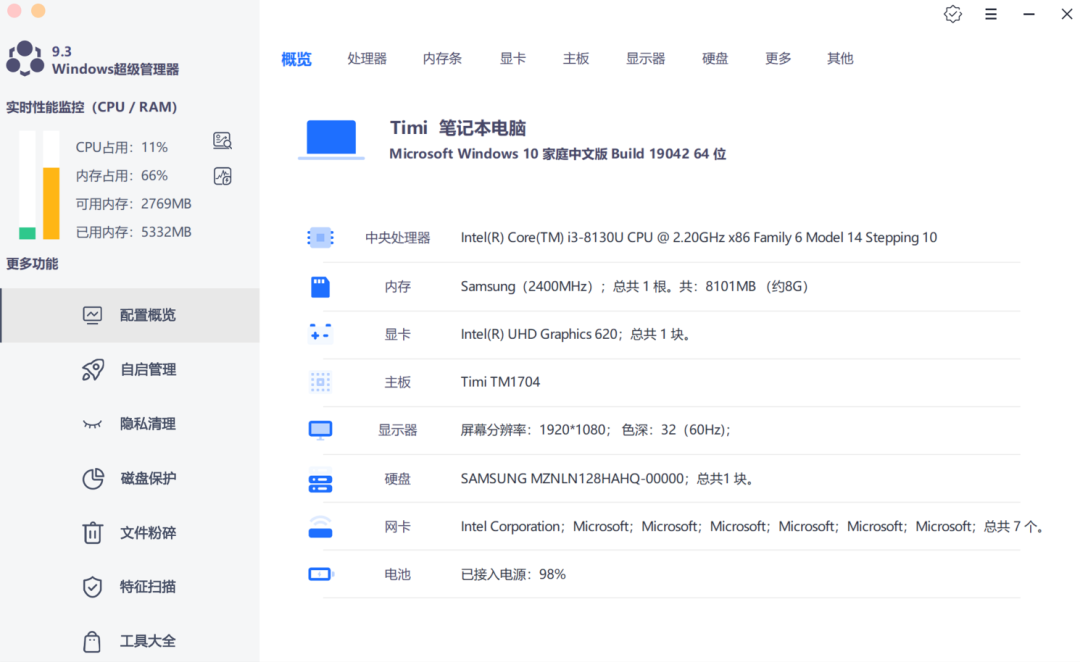Image resolution: width=1080 pixels, height=662 pixels.
Task: Click the Windows超级管理器 app logo
Action: pyautogui.click(x=25, y=59)
